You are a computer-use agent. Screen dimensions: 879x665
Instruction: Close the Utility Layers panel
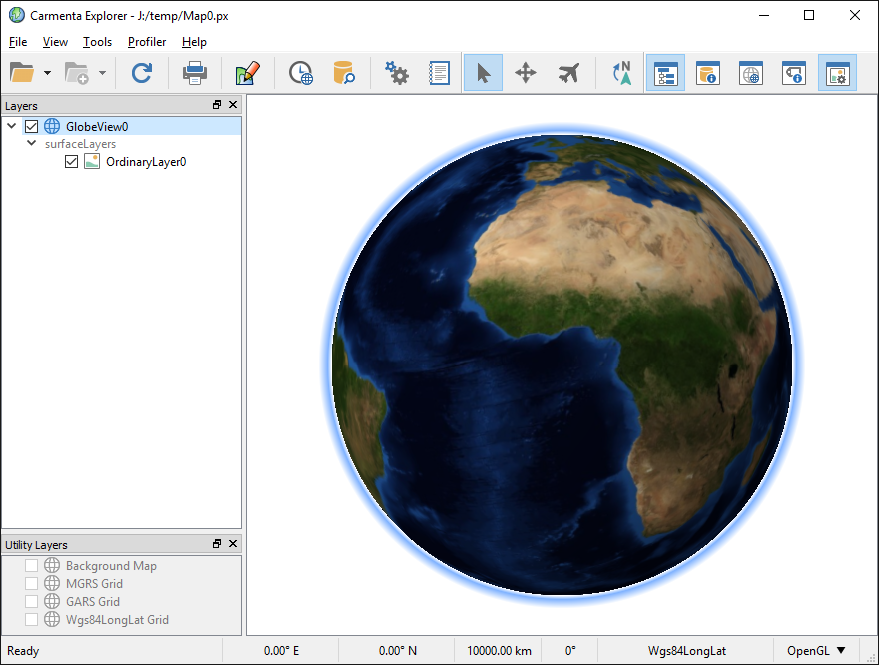pyautogui.click(x=233, y=544)
